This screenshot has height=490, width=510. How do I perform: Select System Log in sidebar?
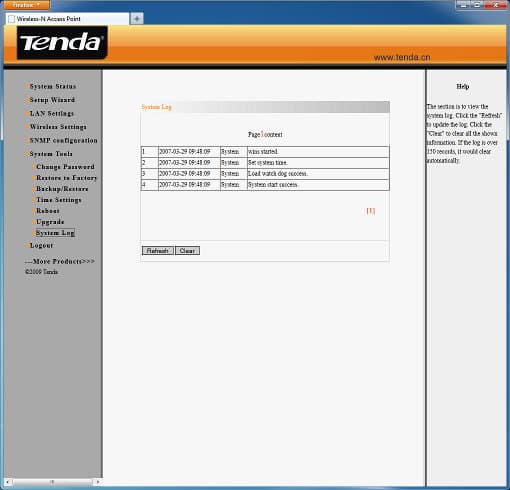[x=55, y=233]
